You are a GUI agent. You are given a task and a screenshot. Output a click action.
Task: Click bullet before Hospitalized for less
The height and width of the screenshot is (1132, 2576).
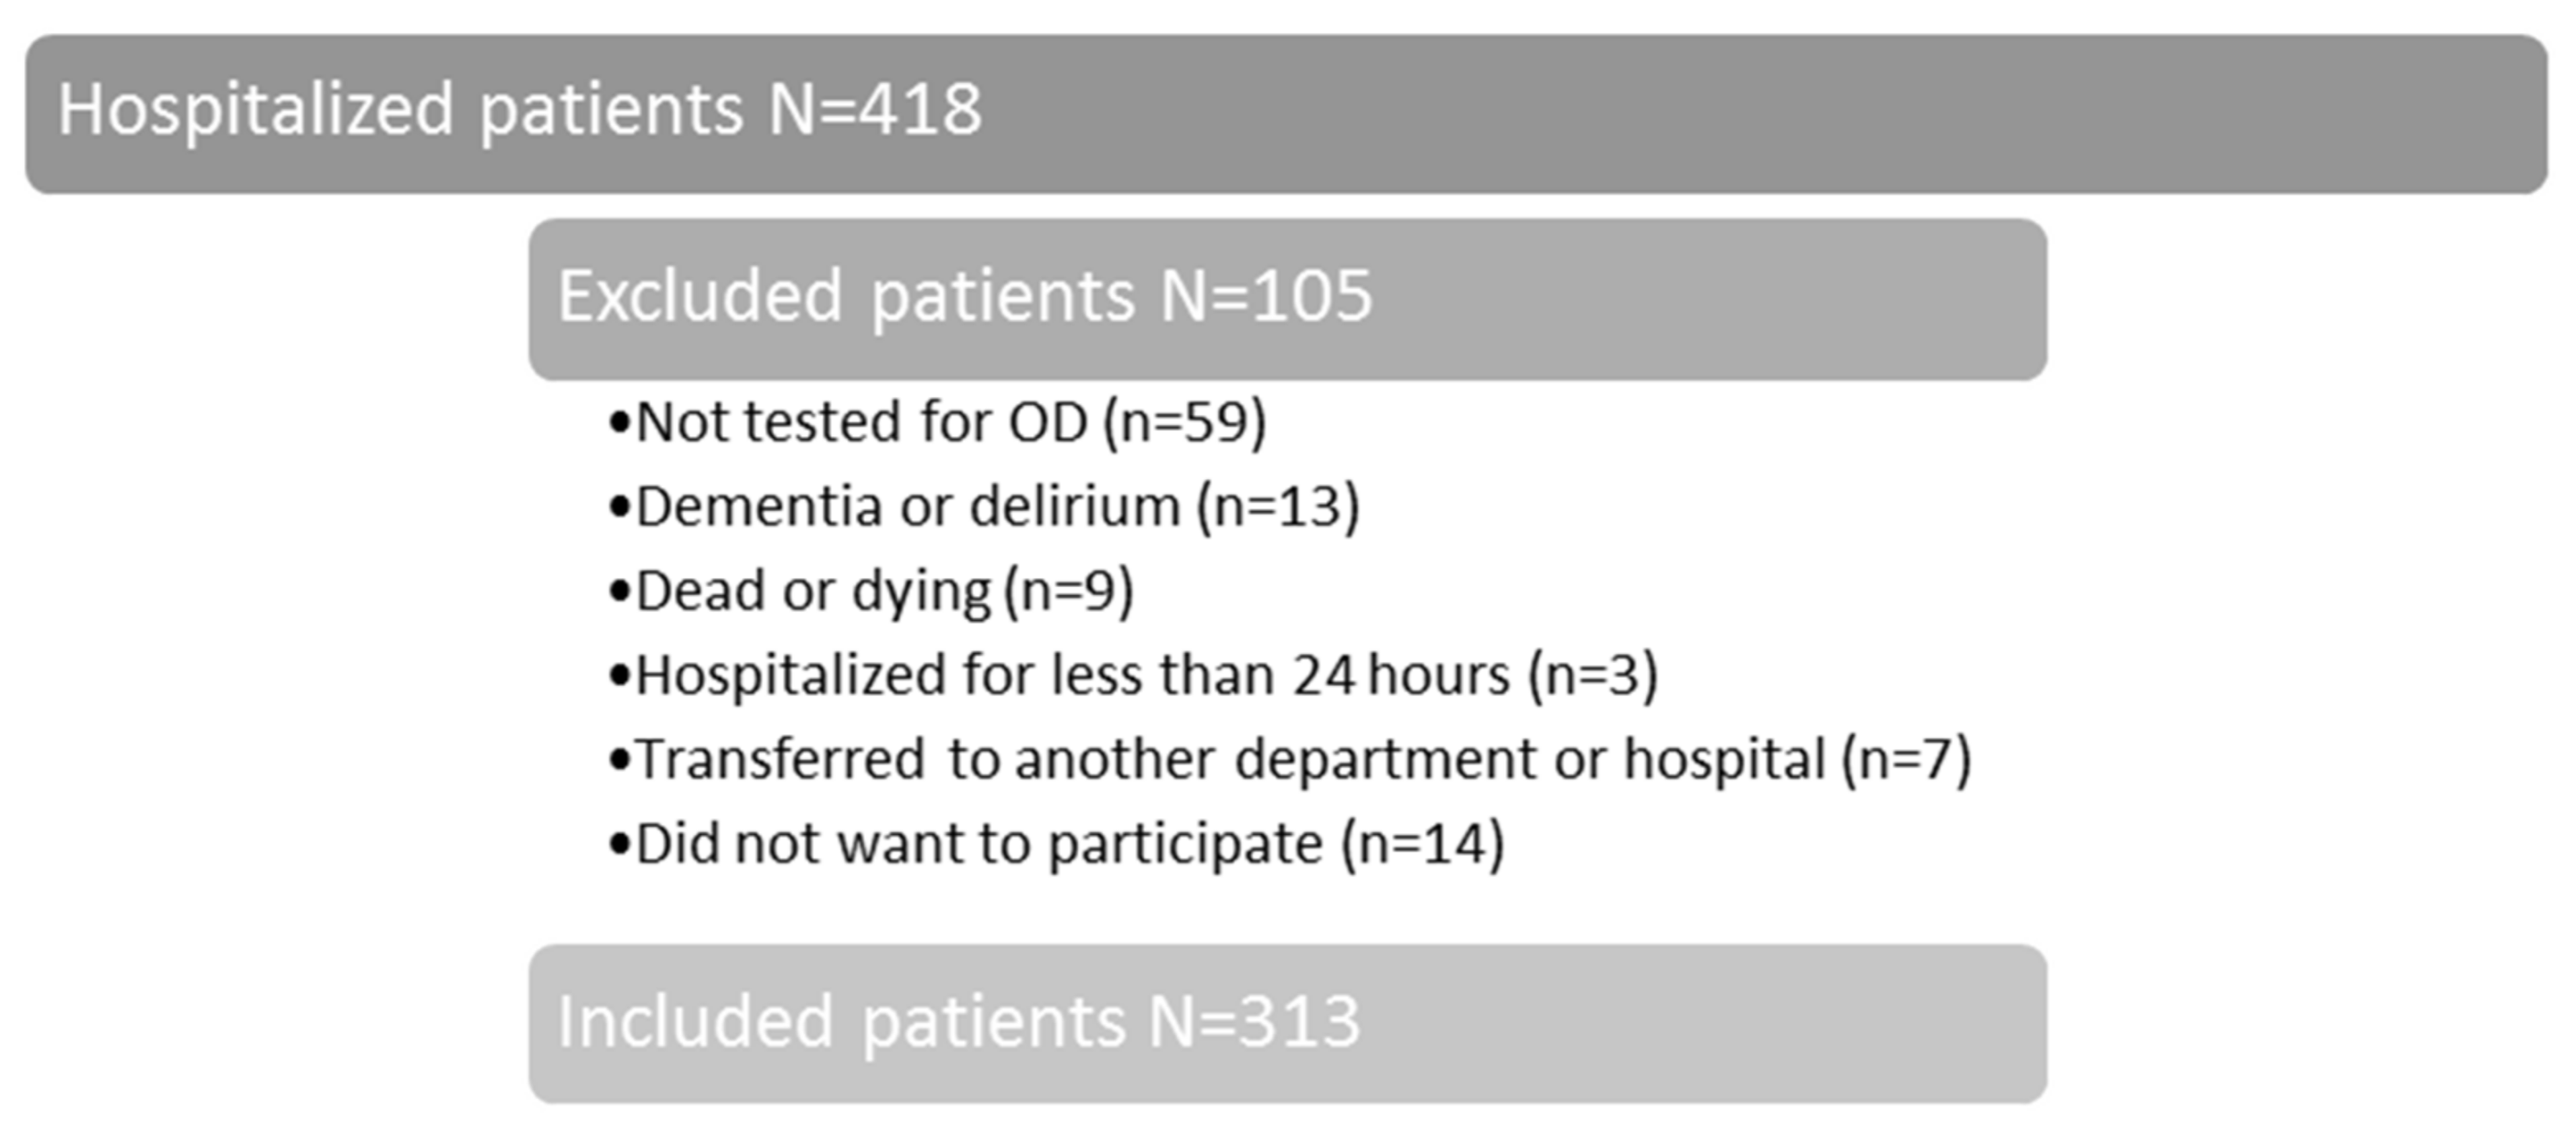[619, 676]
